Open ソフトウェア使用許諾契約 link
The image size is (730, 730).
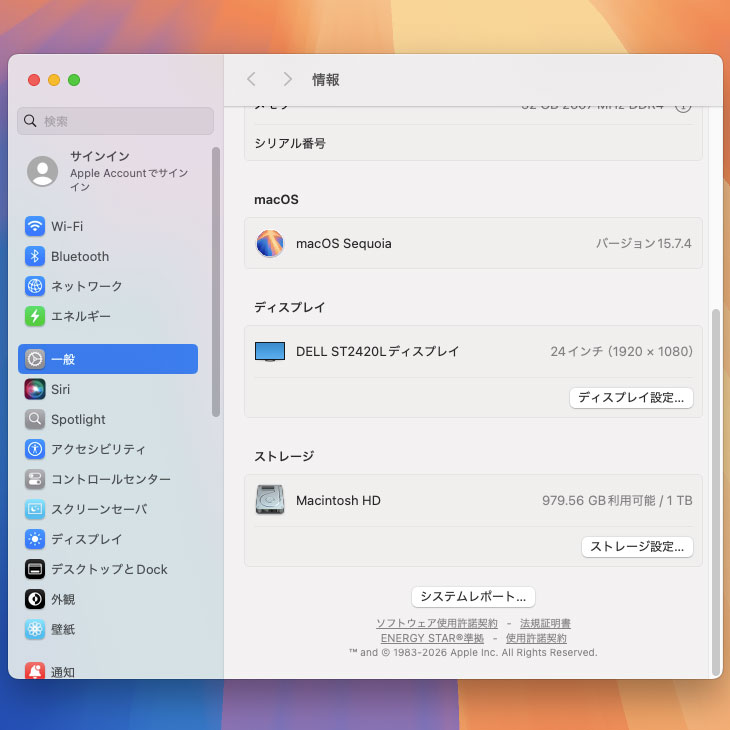point(436,624)
